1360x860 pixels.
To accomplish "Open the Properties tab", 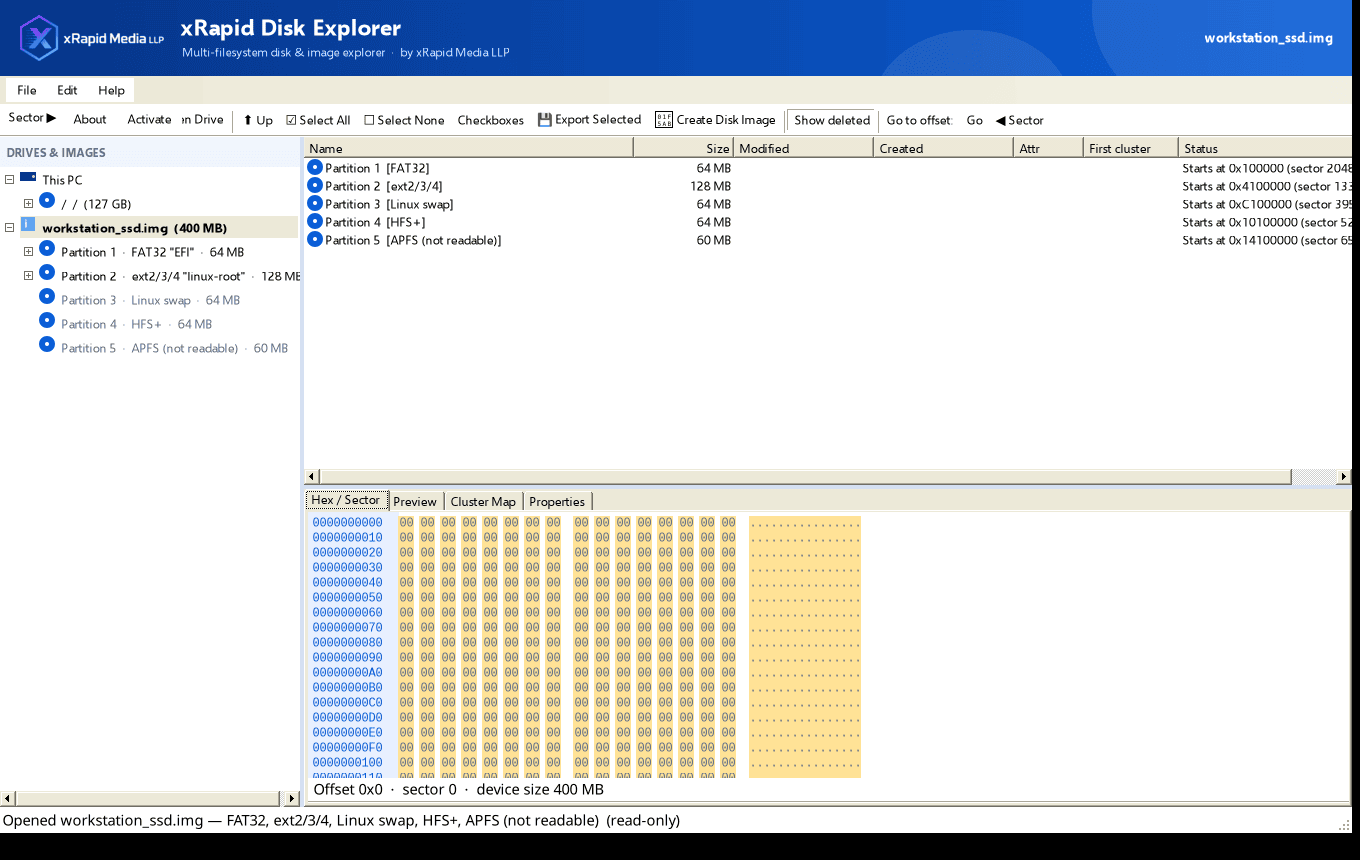I will coord(557,501).
